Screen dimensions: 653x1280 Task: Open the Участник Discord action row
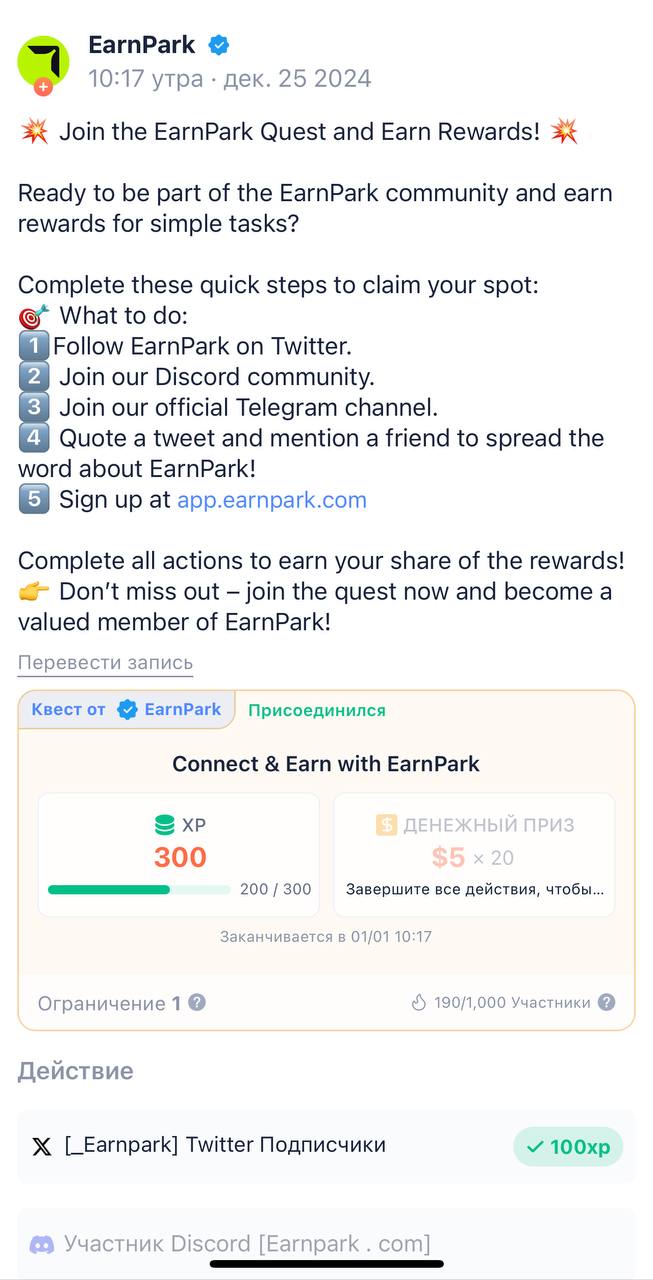[x=326, y=1244]
